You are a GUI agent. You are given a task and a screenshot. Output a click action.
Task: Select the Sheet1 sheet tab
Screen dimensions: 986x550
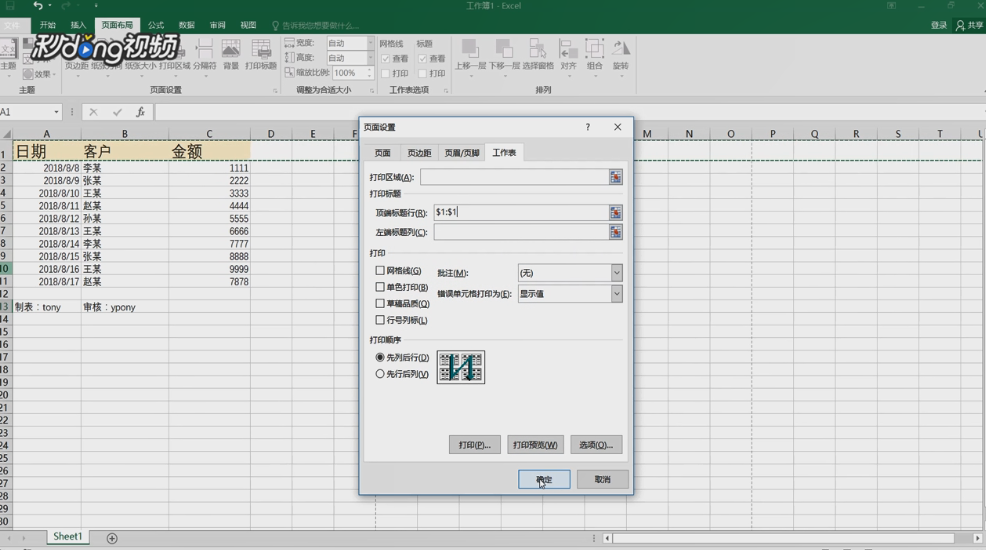click(x=67, y=537)
